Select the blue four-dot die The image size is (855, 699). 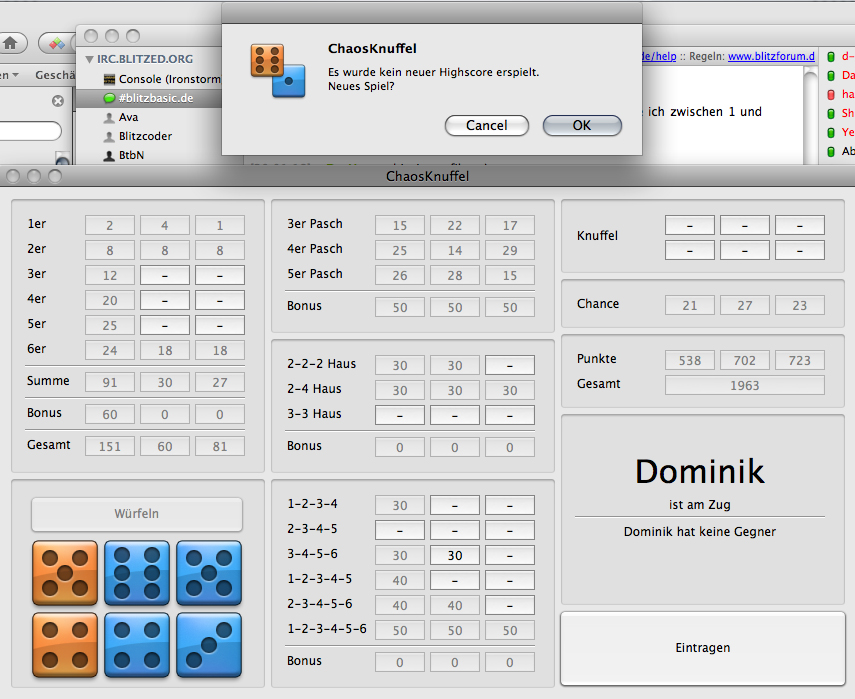click(137, 645)
